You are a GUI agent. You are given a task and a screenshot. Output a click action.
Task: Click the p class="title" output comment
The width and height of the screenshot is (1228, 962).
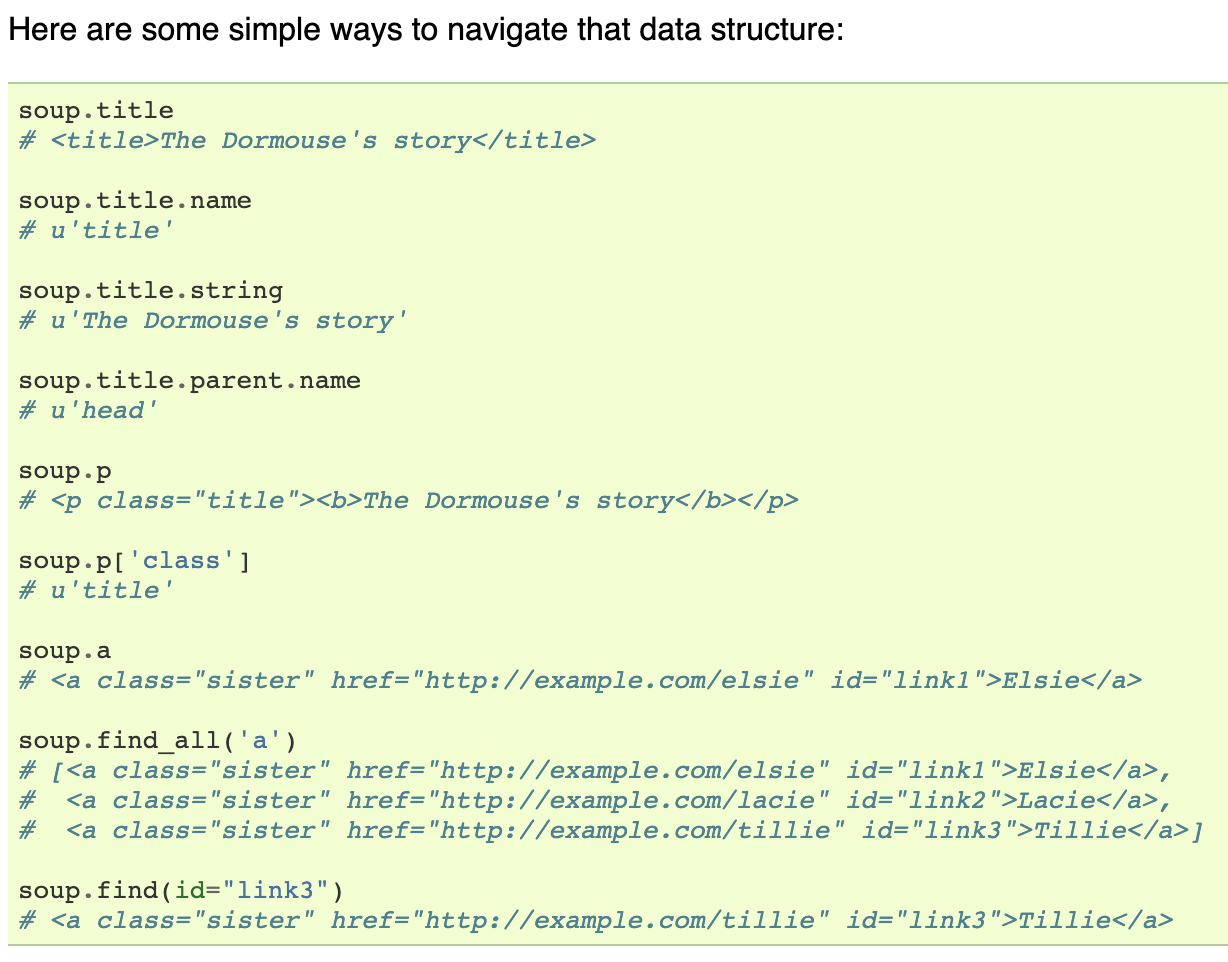(x=409, y=501)
